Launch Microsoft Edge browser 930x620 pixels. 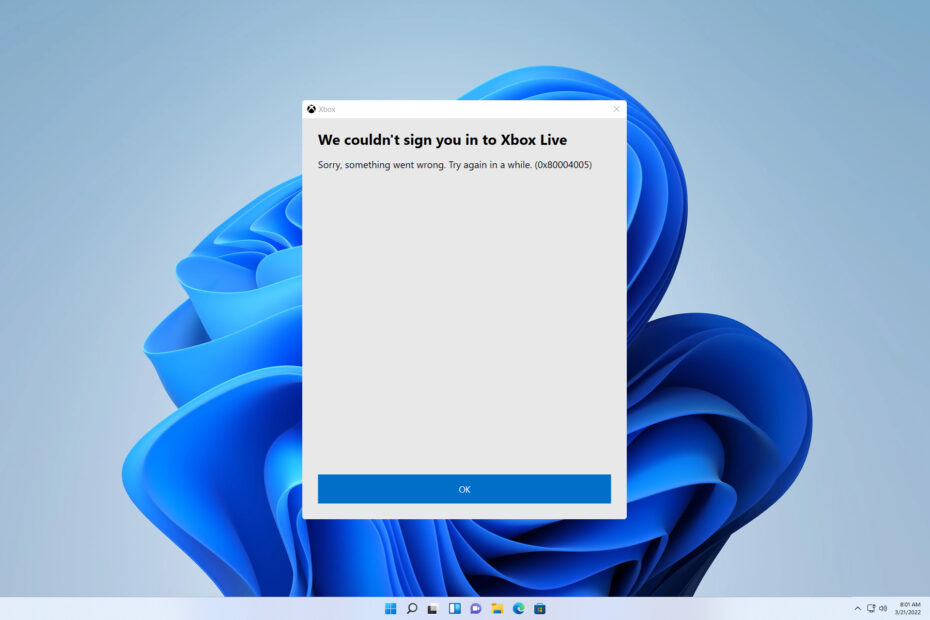click(x=518, y=608)
